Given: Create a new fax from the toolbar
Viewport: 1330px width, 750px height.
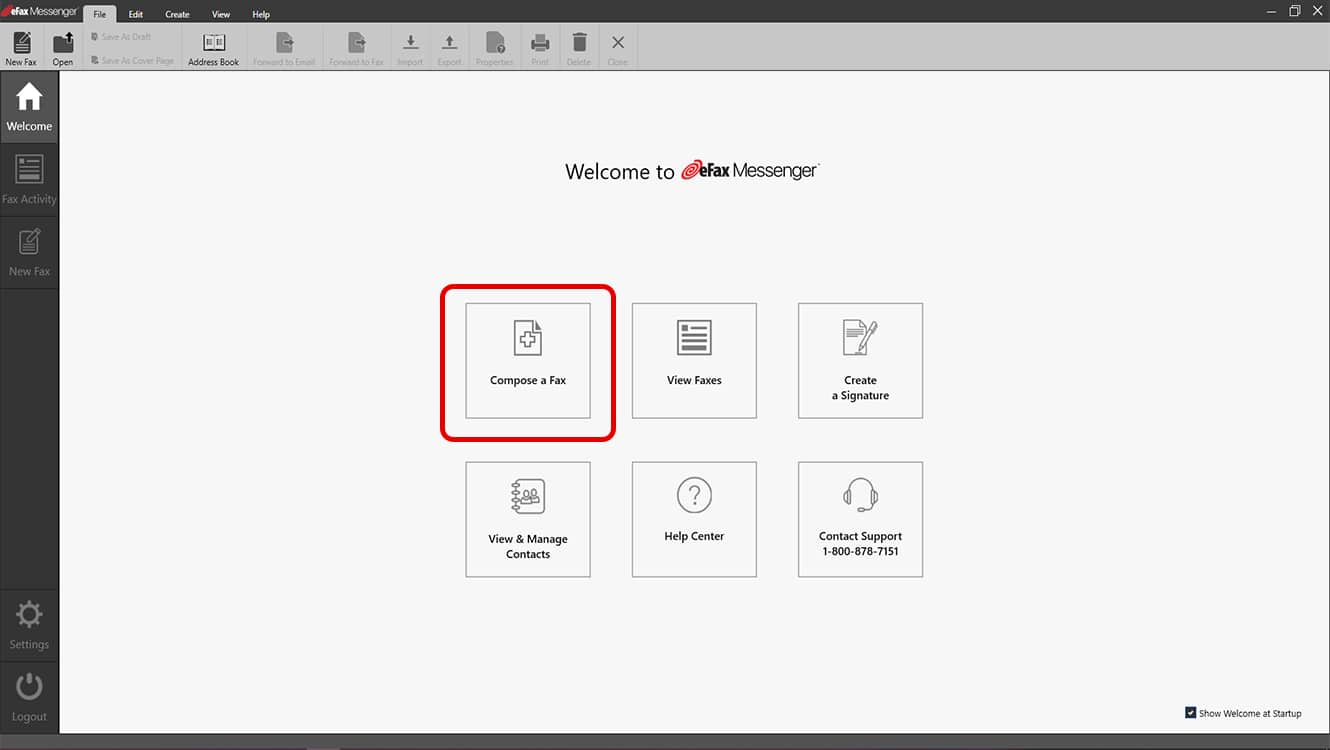Looking at the screenshot, I should pyautogui.click(x=21, y=46).
